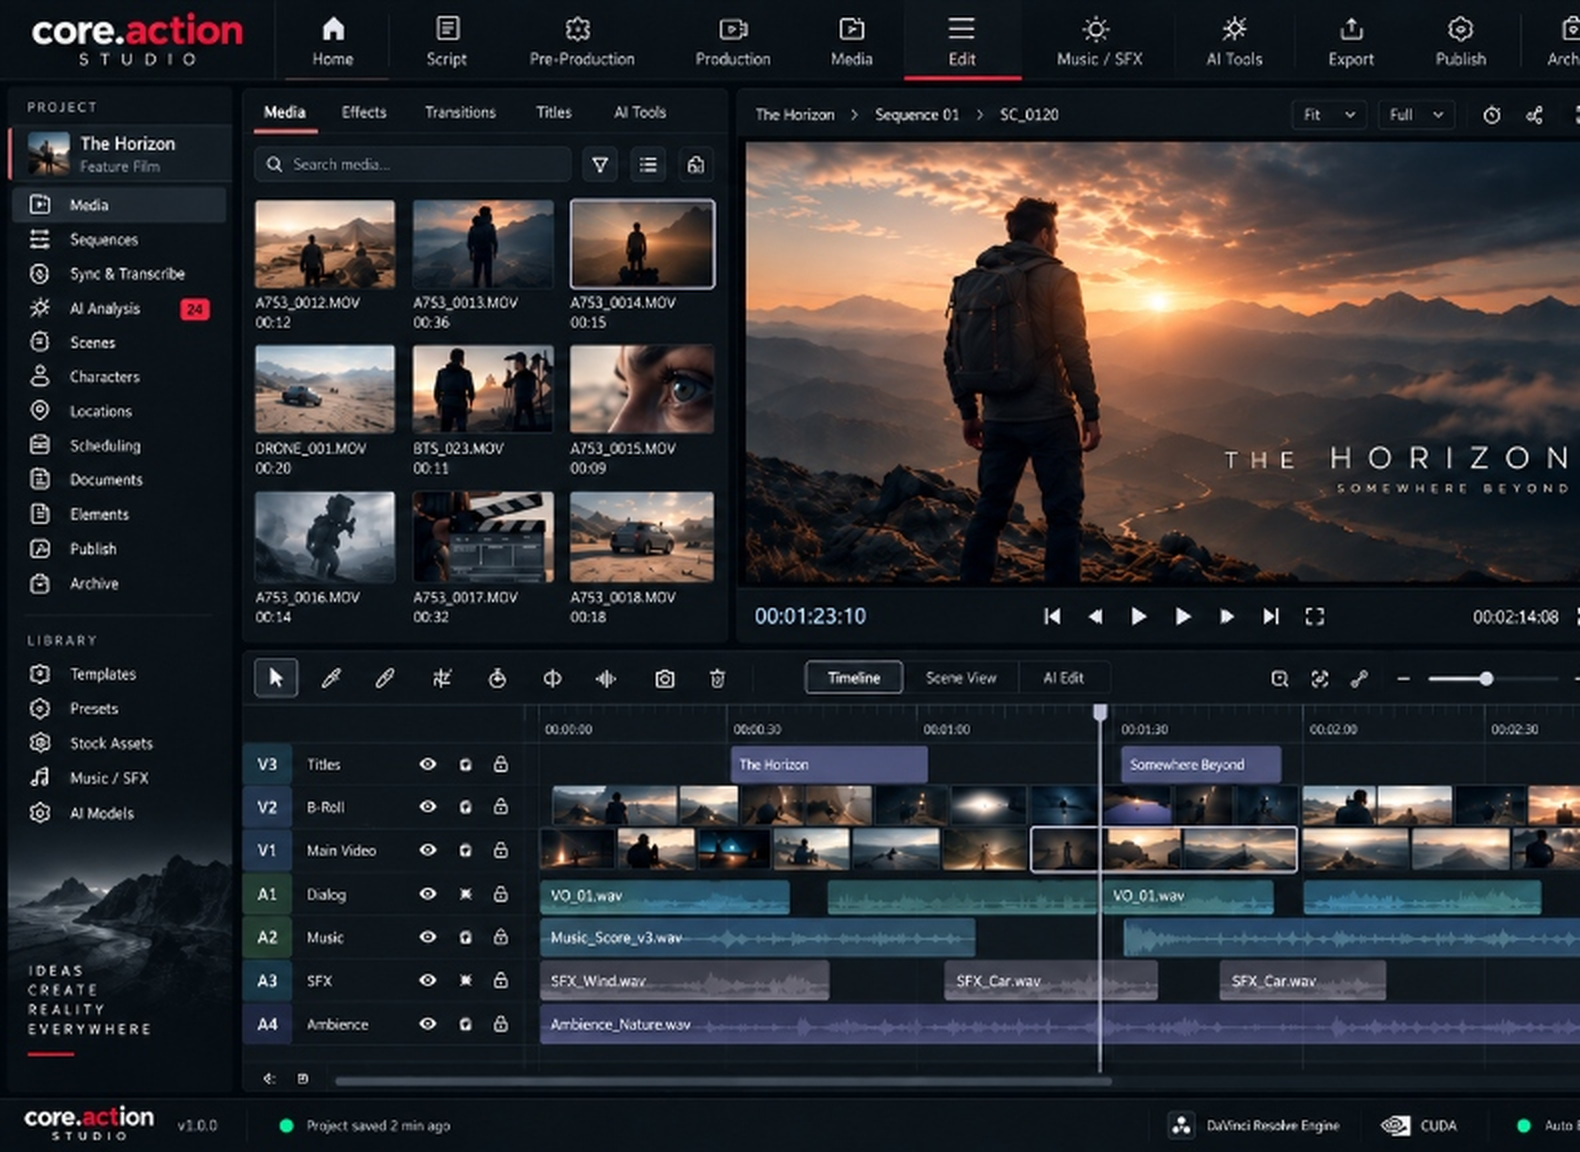
Task: Open Publish in top navigation
Action: (1460, 41)
